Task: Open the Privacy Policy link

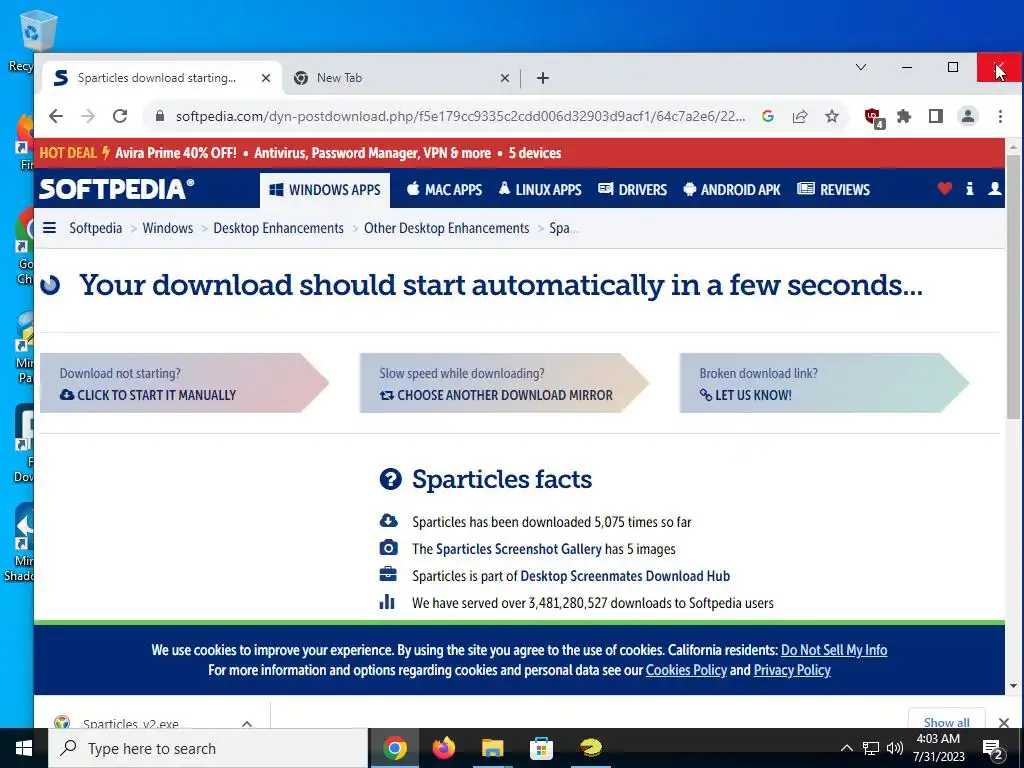Action: (x=792, y=670)
